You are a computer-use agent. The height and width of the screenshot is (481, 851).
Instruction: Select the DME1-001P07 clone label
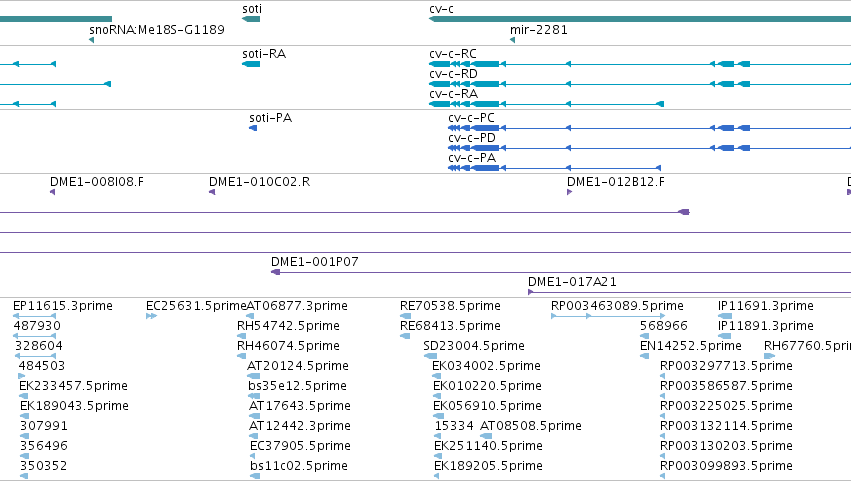(x=315, y=262)
